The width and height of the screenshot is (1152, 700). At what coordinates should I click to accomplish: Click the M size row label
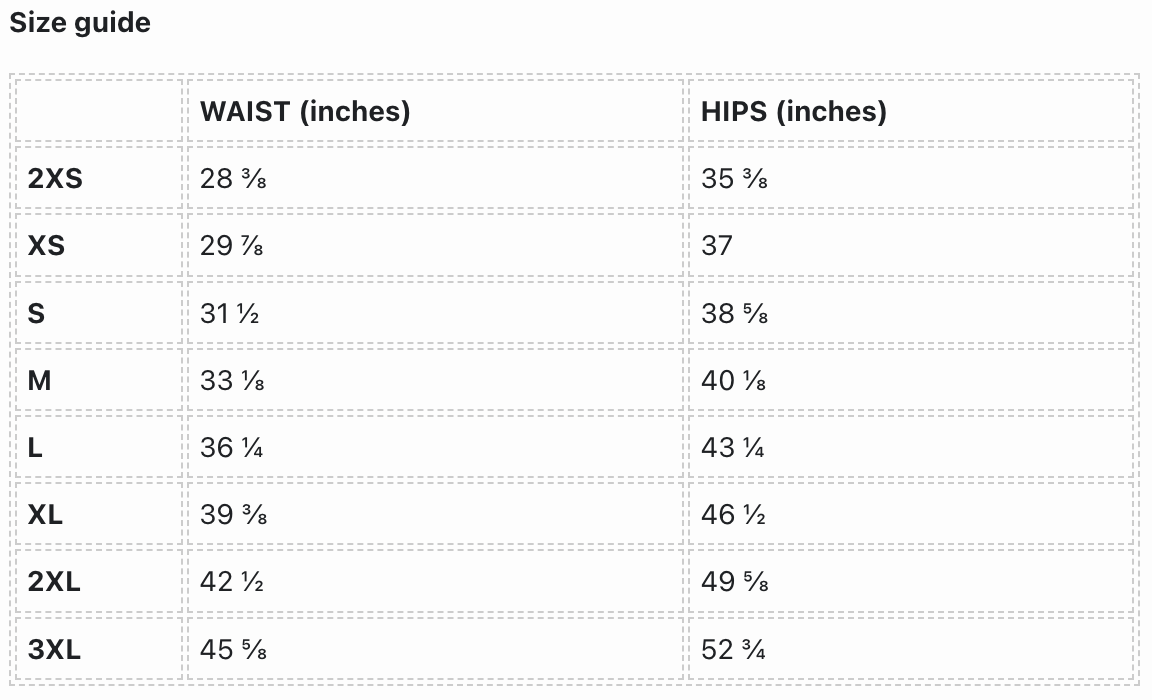click(39, 381)
